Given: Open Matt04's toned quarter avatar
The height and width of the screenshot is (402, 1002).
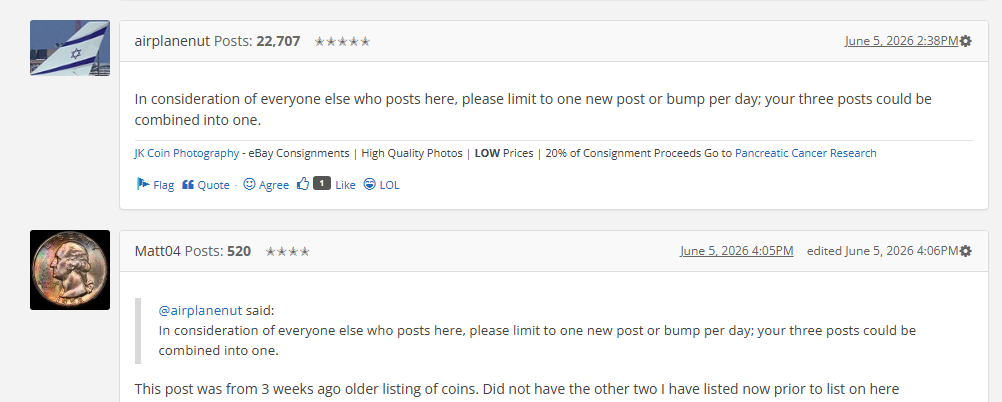Looking at the screenshot, I should pos(70,270).
